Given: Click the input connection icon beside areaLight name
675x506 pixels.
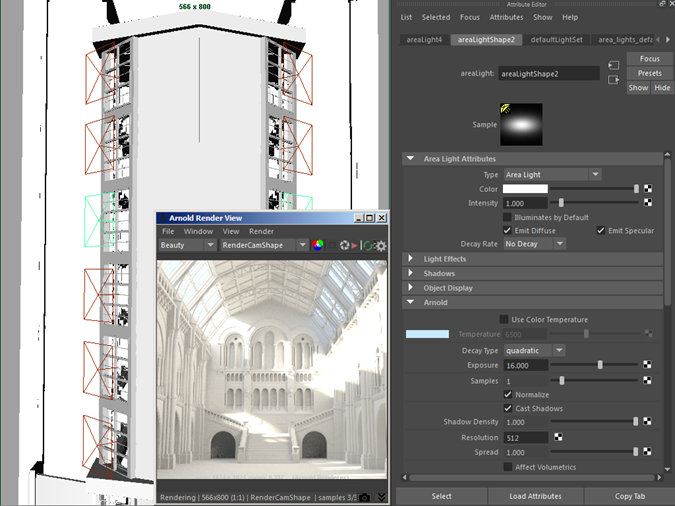Looking at the screenshot, I should coord(613,65).
